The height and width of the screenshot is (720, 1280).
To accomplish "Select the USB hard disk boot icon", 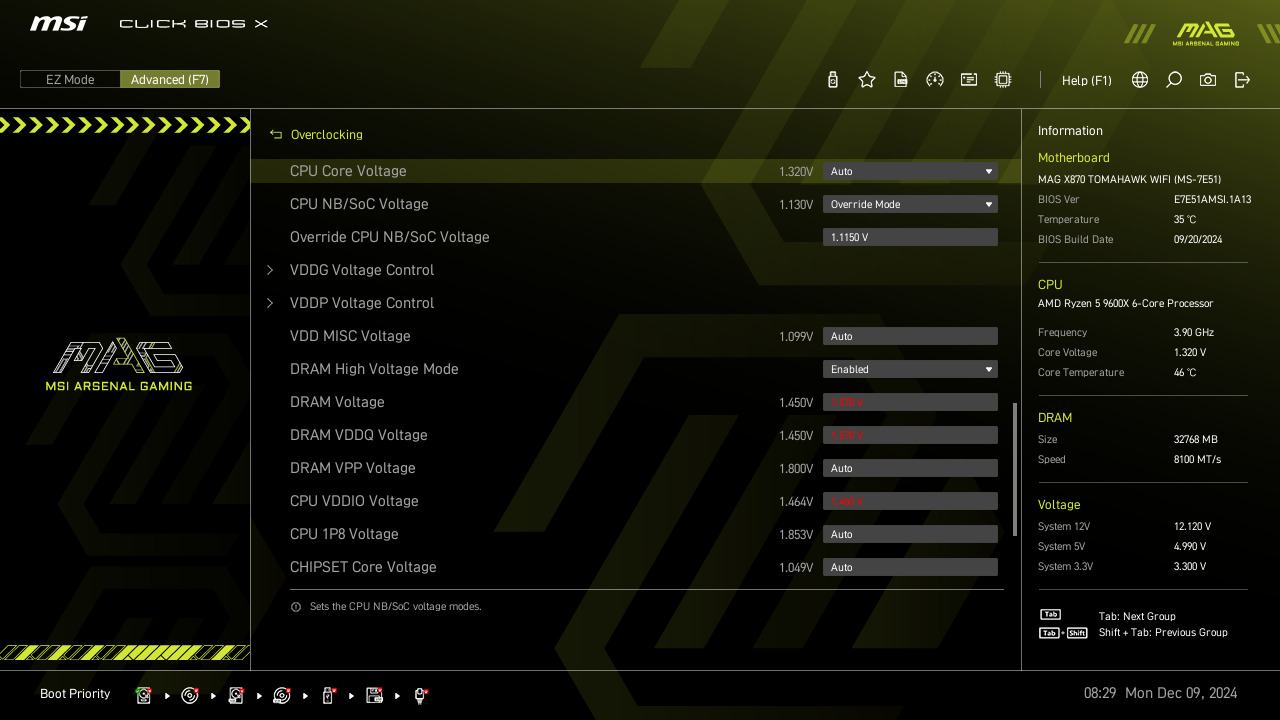I will (236, 695).
